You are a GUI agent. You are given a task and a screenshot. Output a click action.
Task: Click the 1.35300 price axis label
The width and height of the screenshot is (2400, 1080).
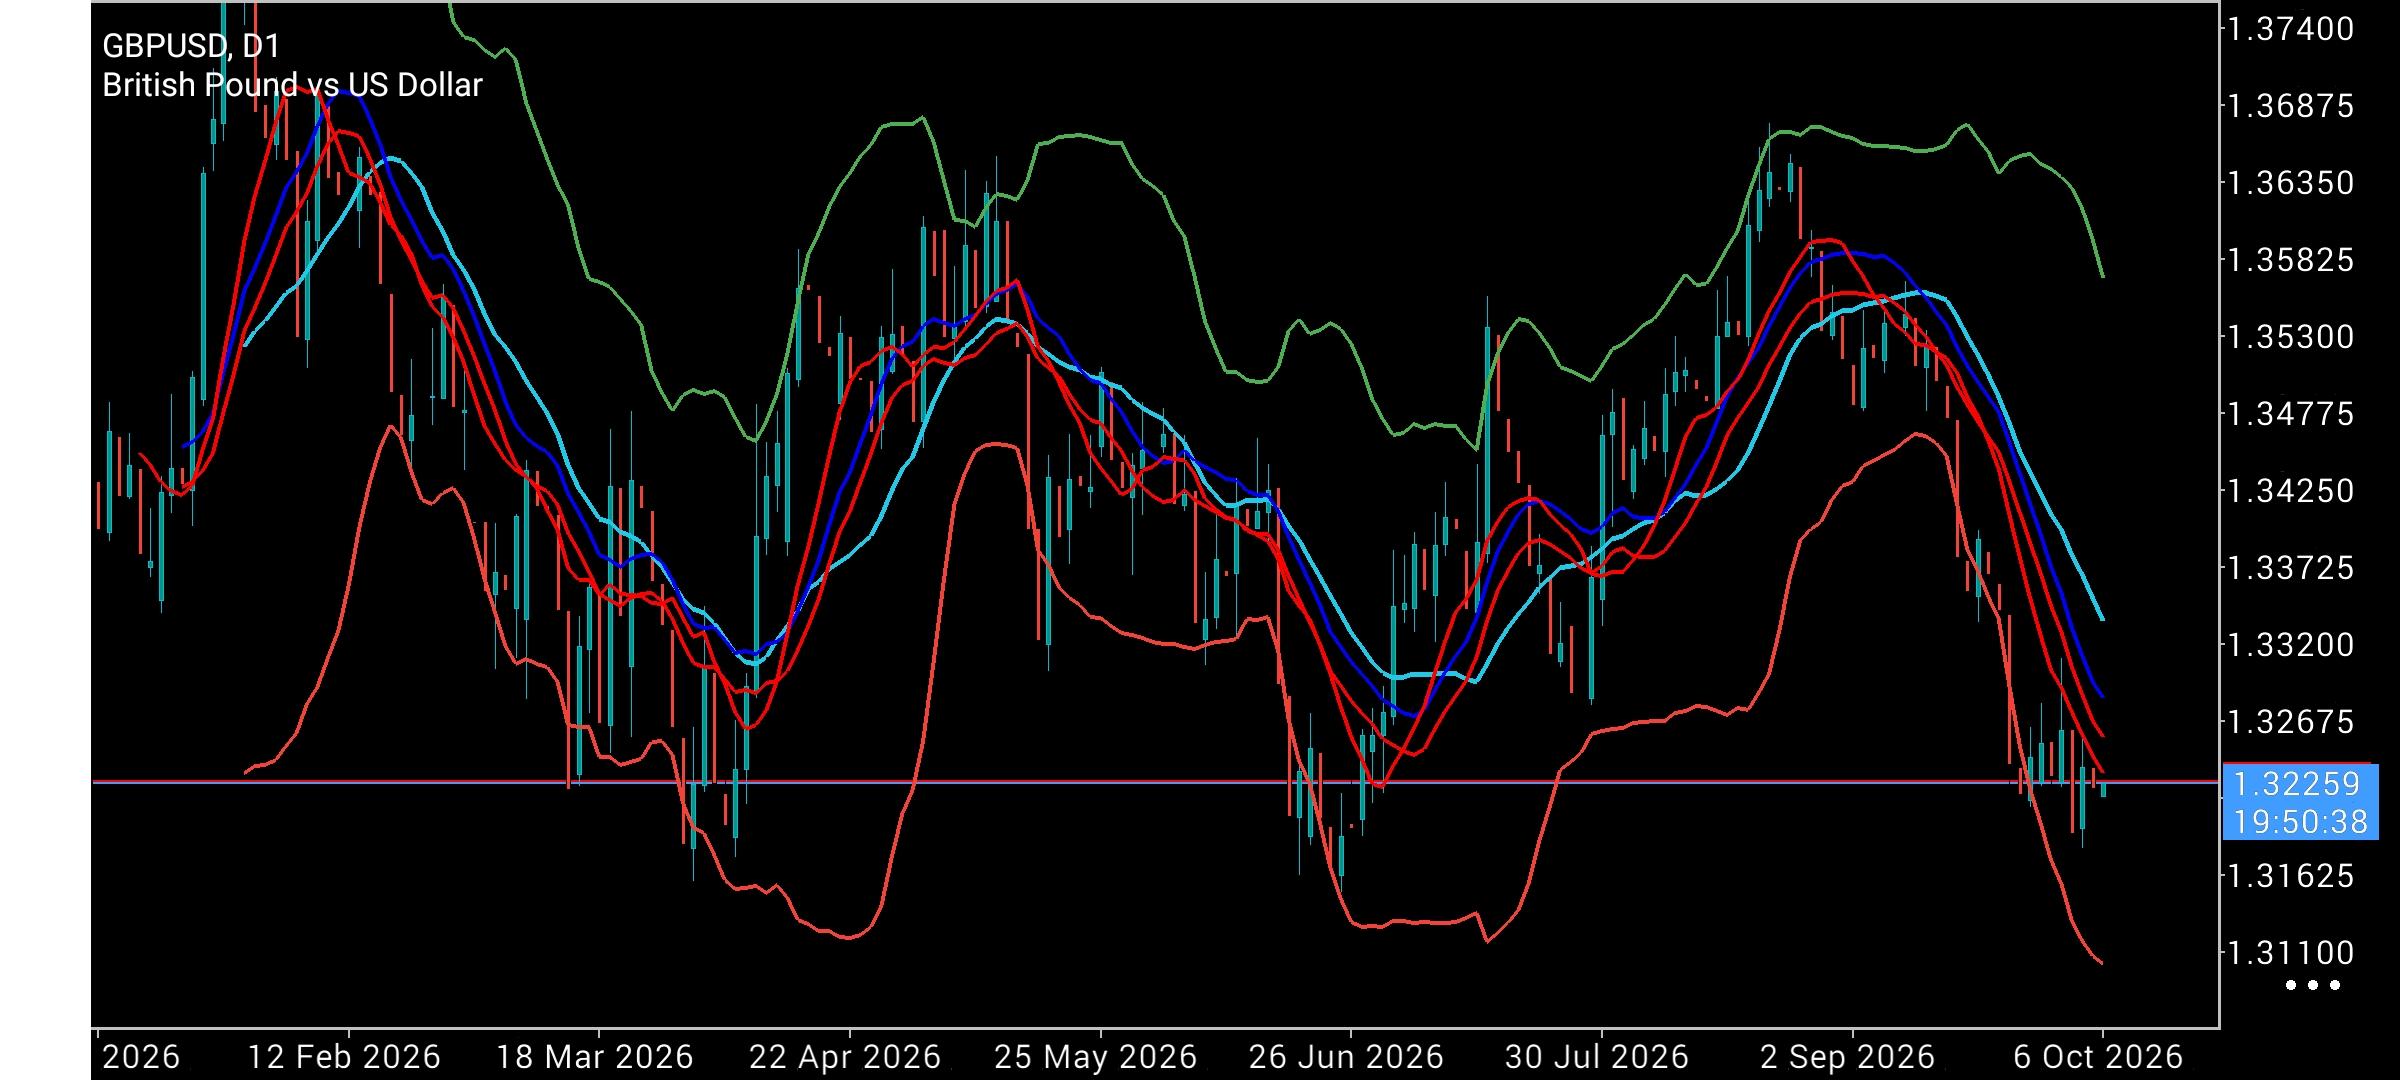click(x=2291, y=337)
